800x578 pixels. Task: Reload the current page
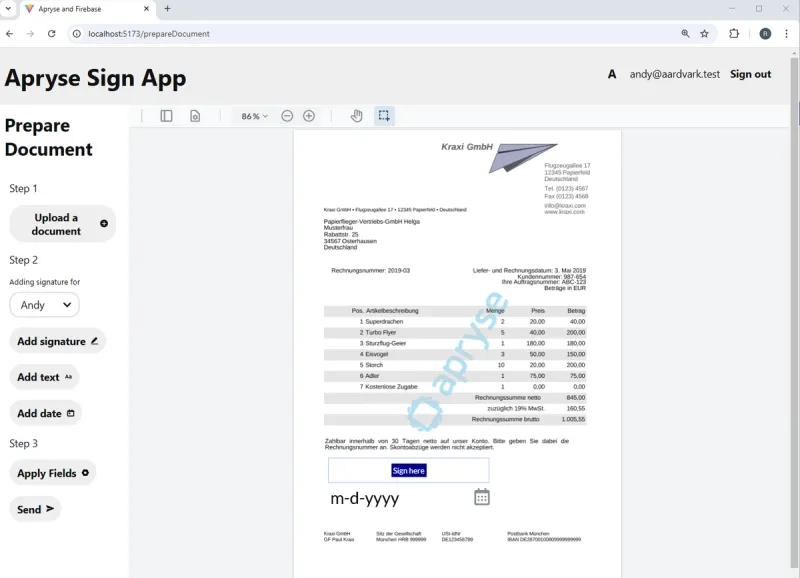pyautogui.click(x=52, y=34)
